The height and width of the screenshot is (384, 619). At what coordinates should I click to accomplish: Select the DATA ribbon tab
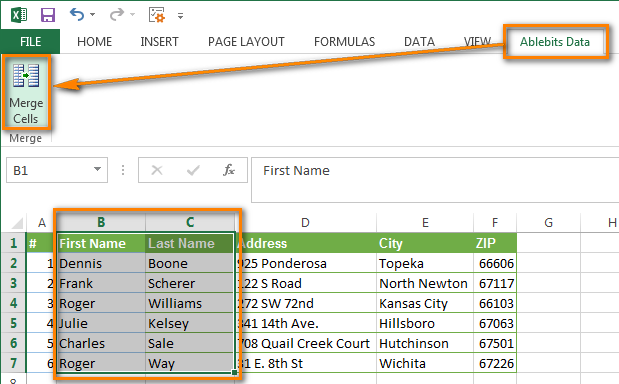tap(419, 41)
